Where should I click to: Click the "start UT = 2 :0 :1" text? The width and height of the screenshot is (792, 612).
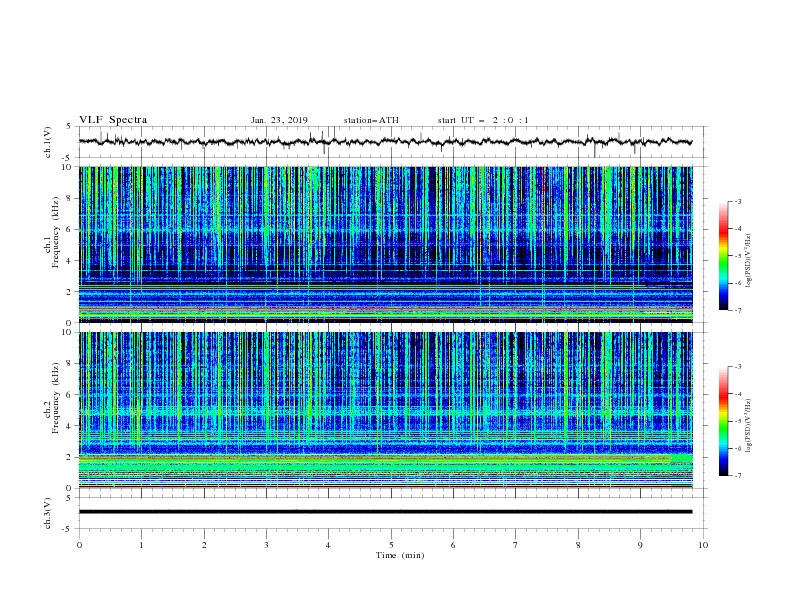point(483,120)
